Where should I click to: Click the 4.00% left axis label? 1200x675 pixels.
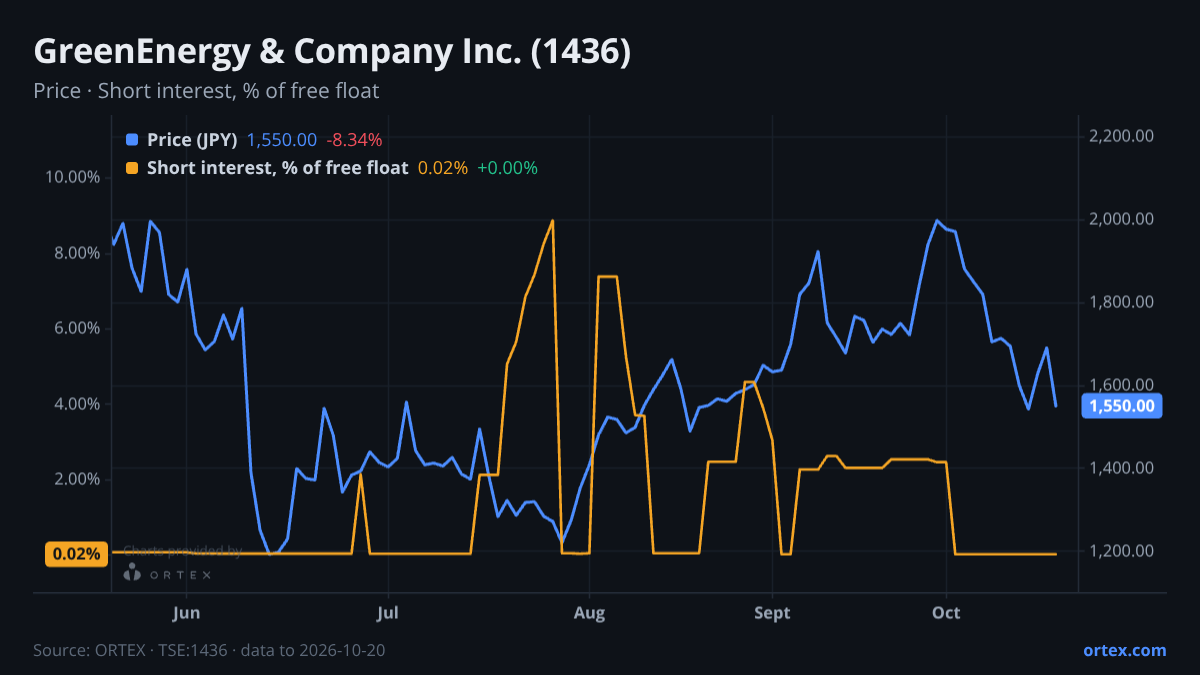pos(77,404)
